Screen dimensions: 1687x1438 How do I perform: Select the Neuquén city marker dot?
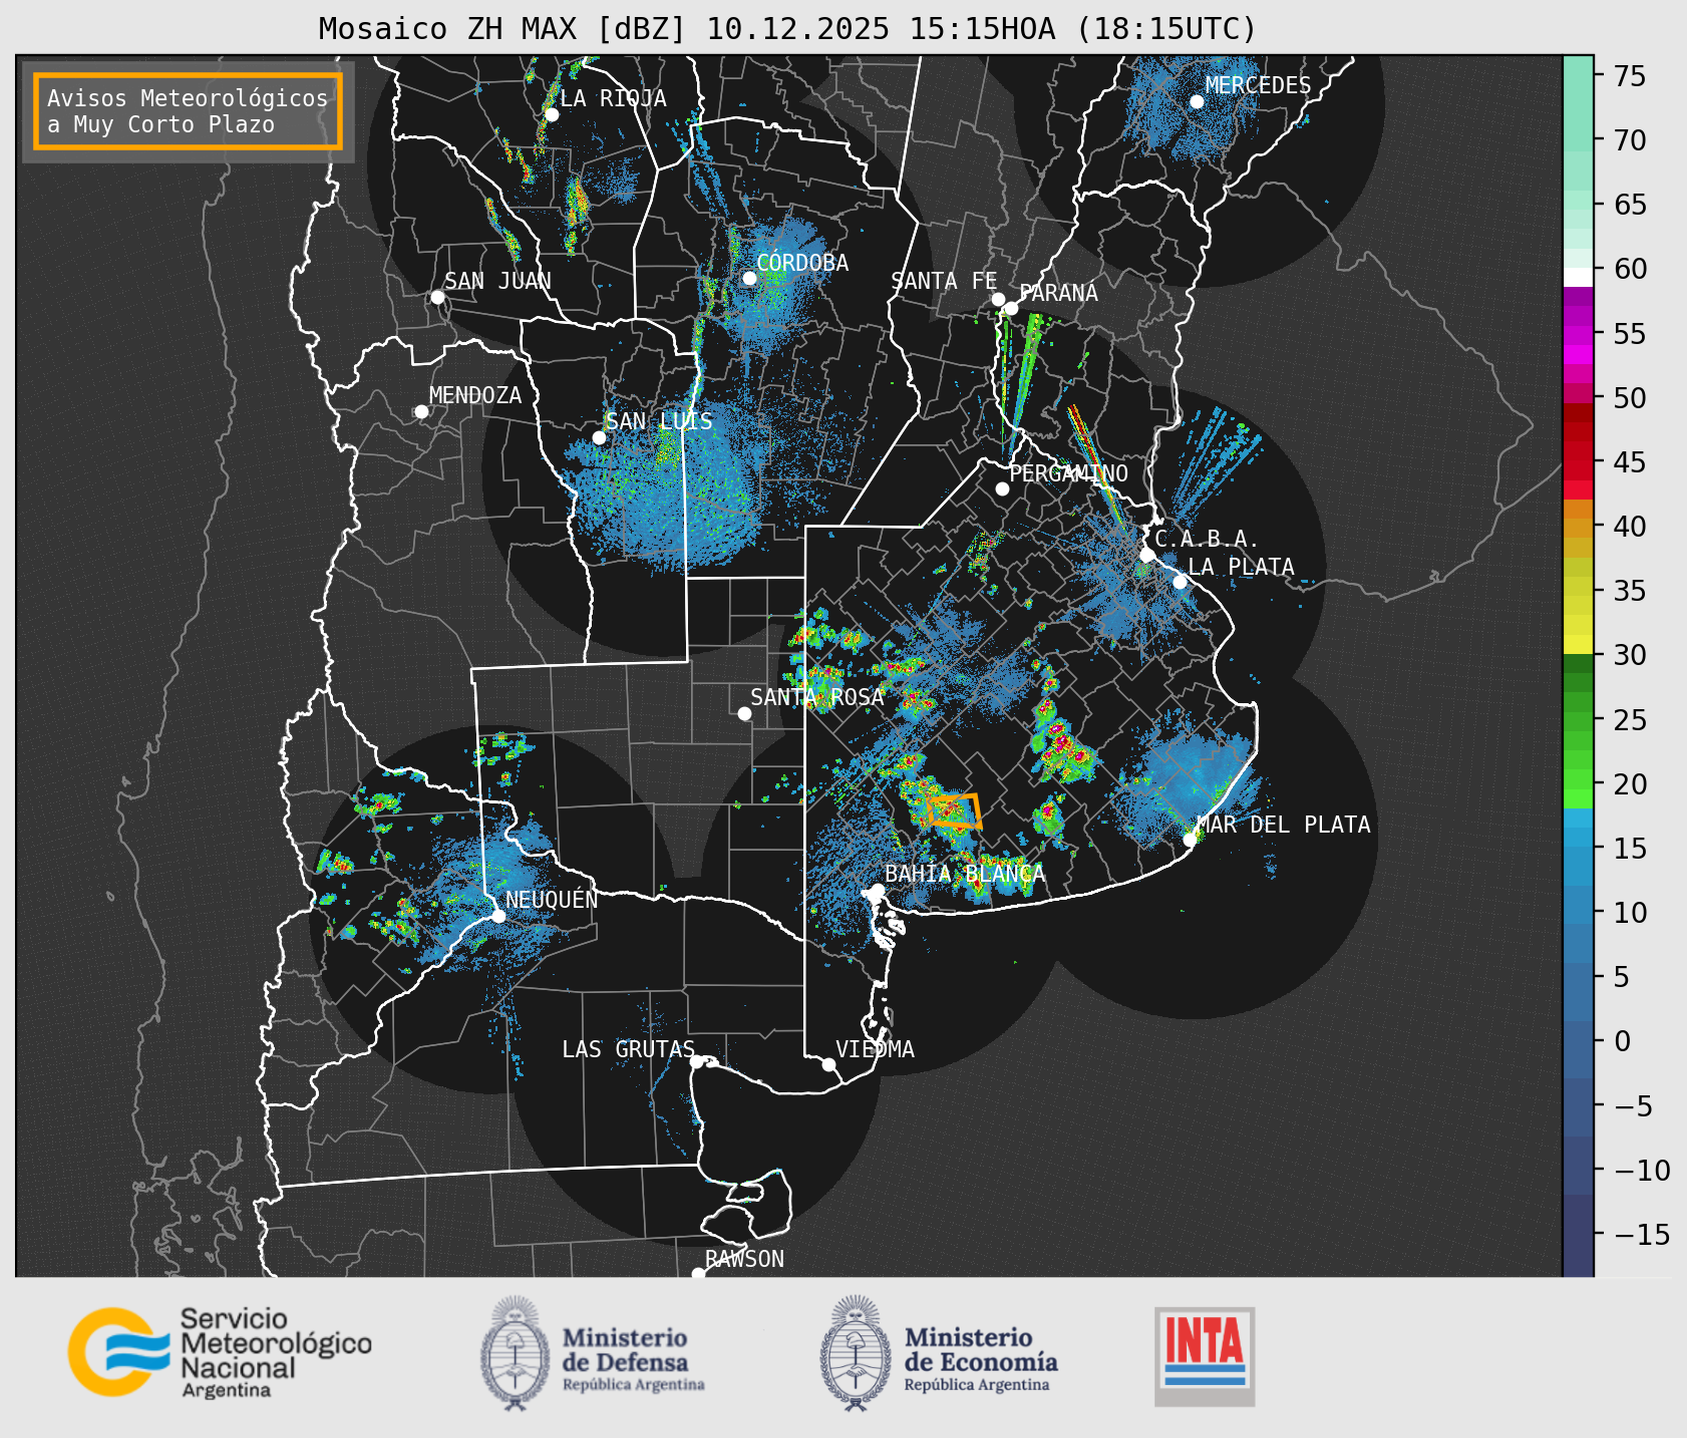(x=498, y=915)
